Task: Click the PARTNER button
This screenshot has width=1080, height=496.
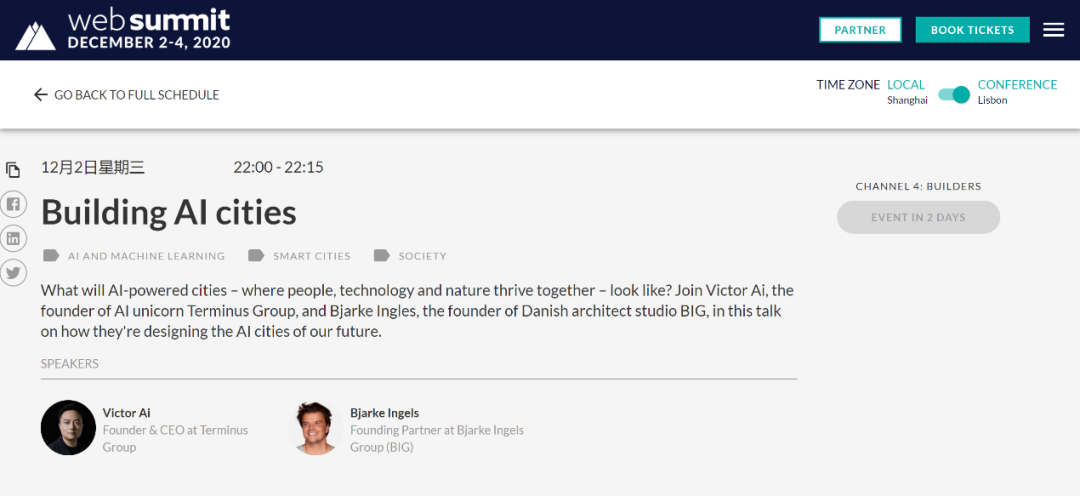Action: click(860, 30)
